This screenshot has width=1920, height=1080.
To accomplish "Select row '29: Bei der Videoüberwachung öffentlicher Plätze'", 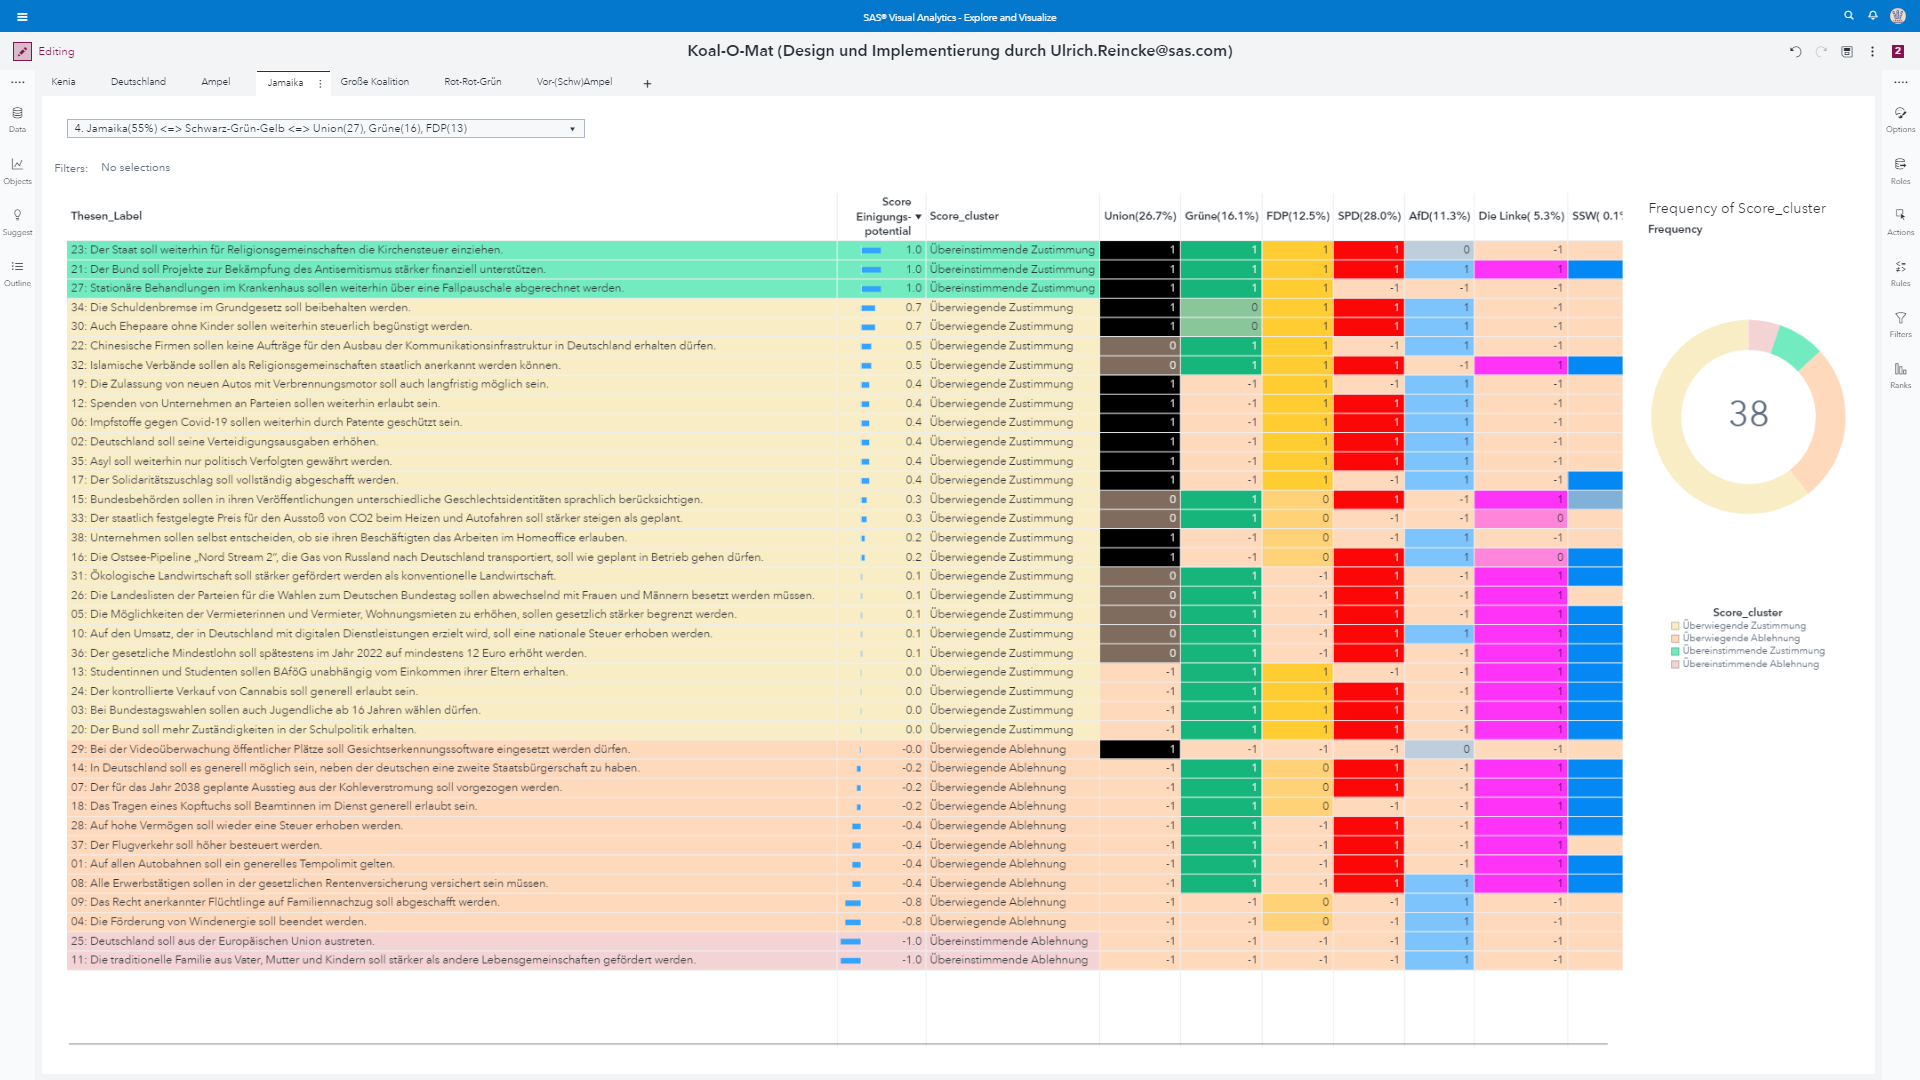I will (452, 749).
